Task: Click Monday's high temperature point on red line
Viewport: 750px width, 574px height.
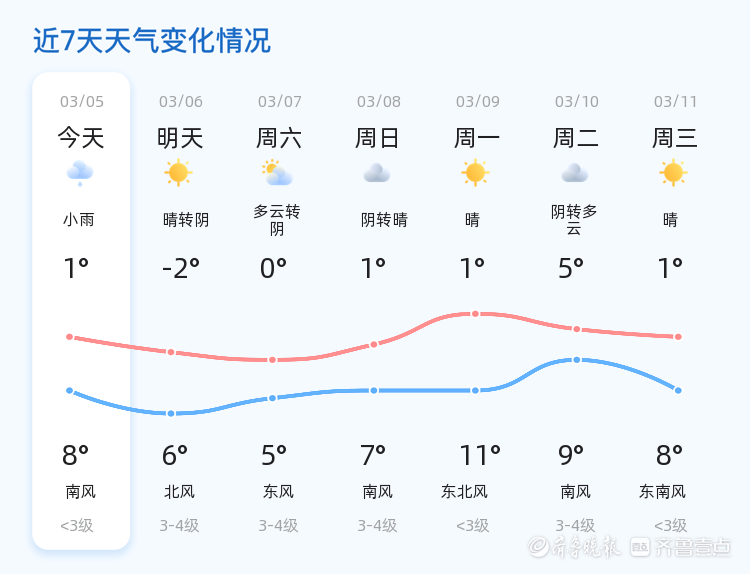Action: 475,314
